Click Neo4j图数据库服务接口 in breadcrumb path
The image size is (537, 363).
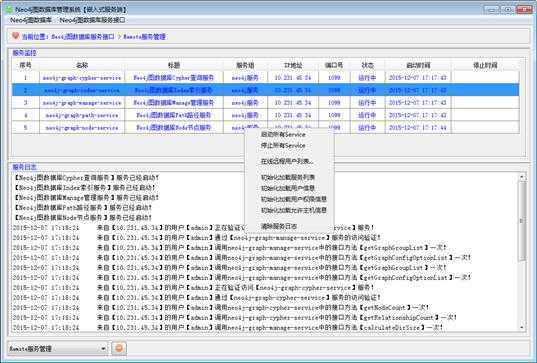(83, 37)
